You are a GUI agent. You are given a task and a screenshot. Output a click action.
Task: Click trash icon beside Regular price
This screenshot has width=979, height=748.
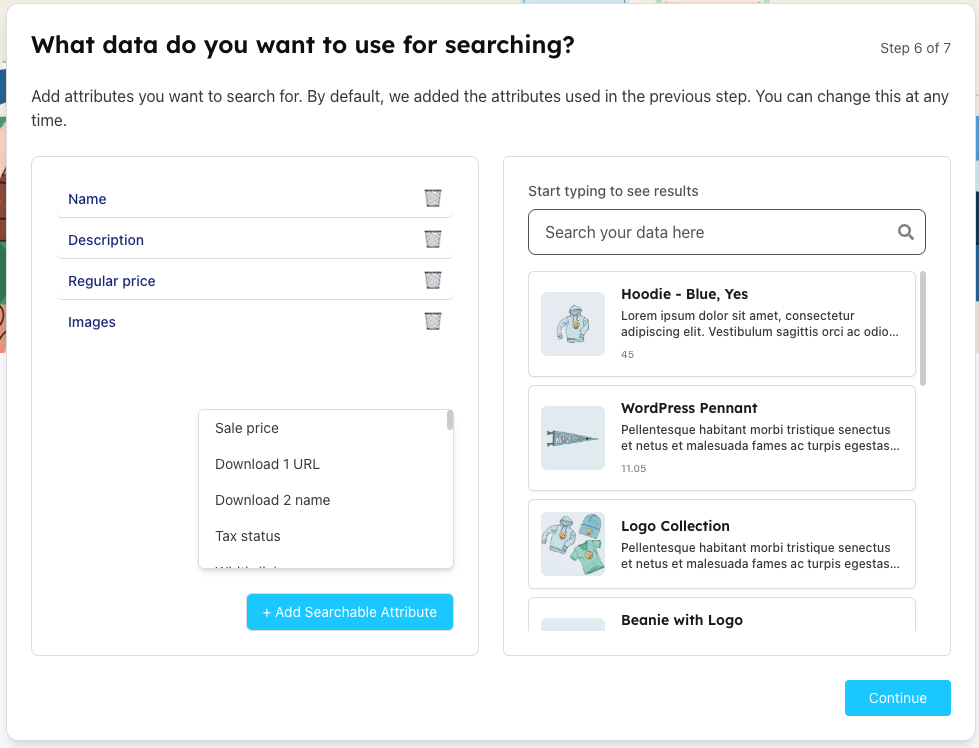click(x=432, y=280)
